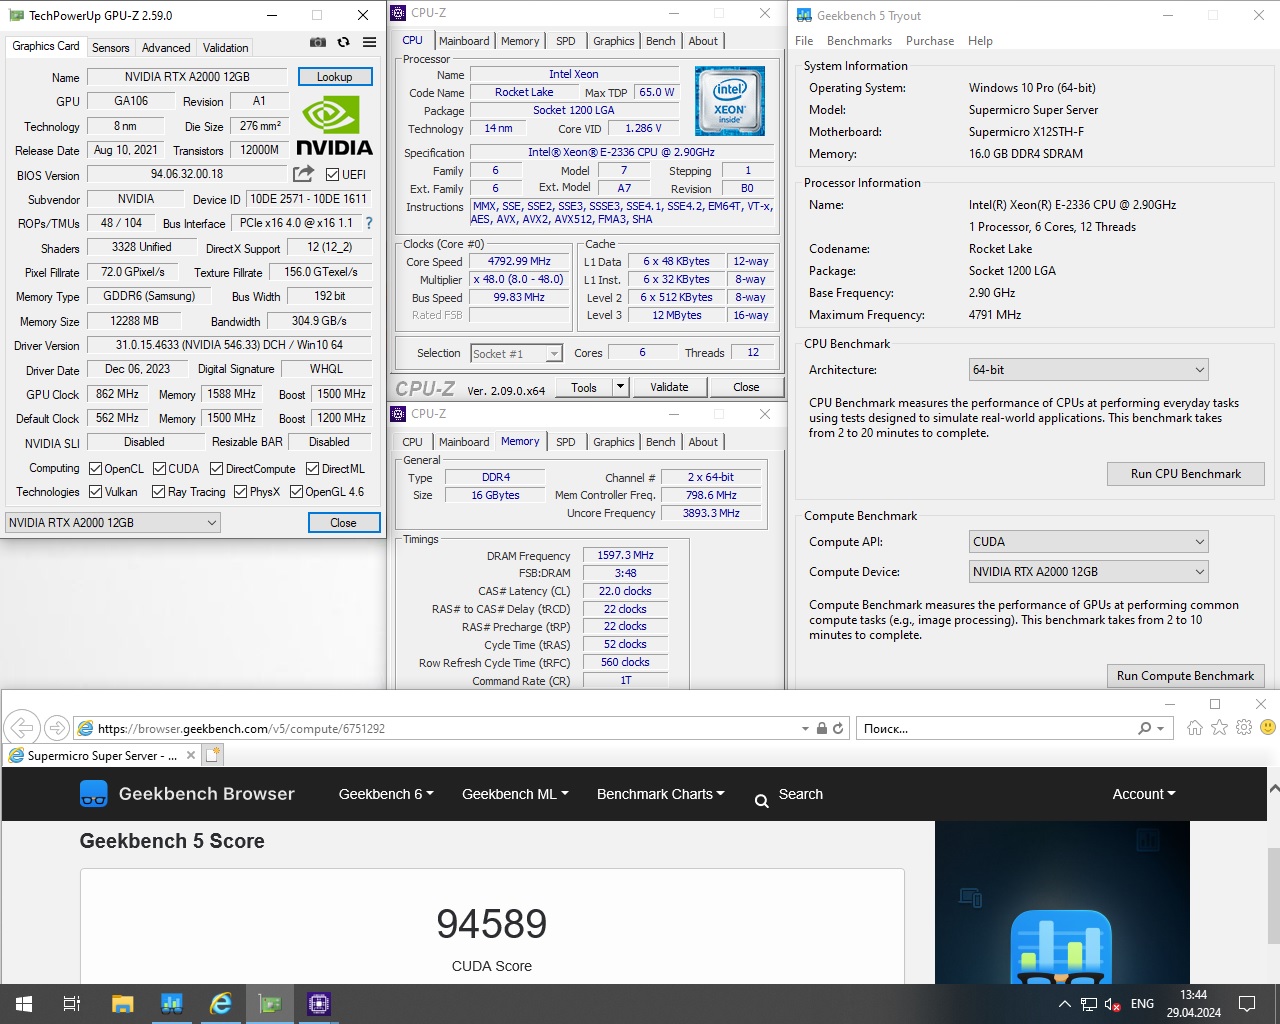Refresh GPU-Z data with the reload icon
The image size is (1280, 1024).
tap(343, 42)
